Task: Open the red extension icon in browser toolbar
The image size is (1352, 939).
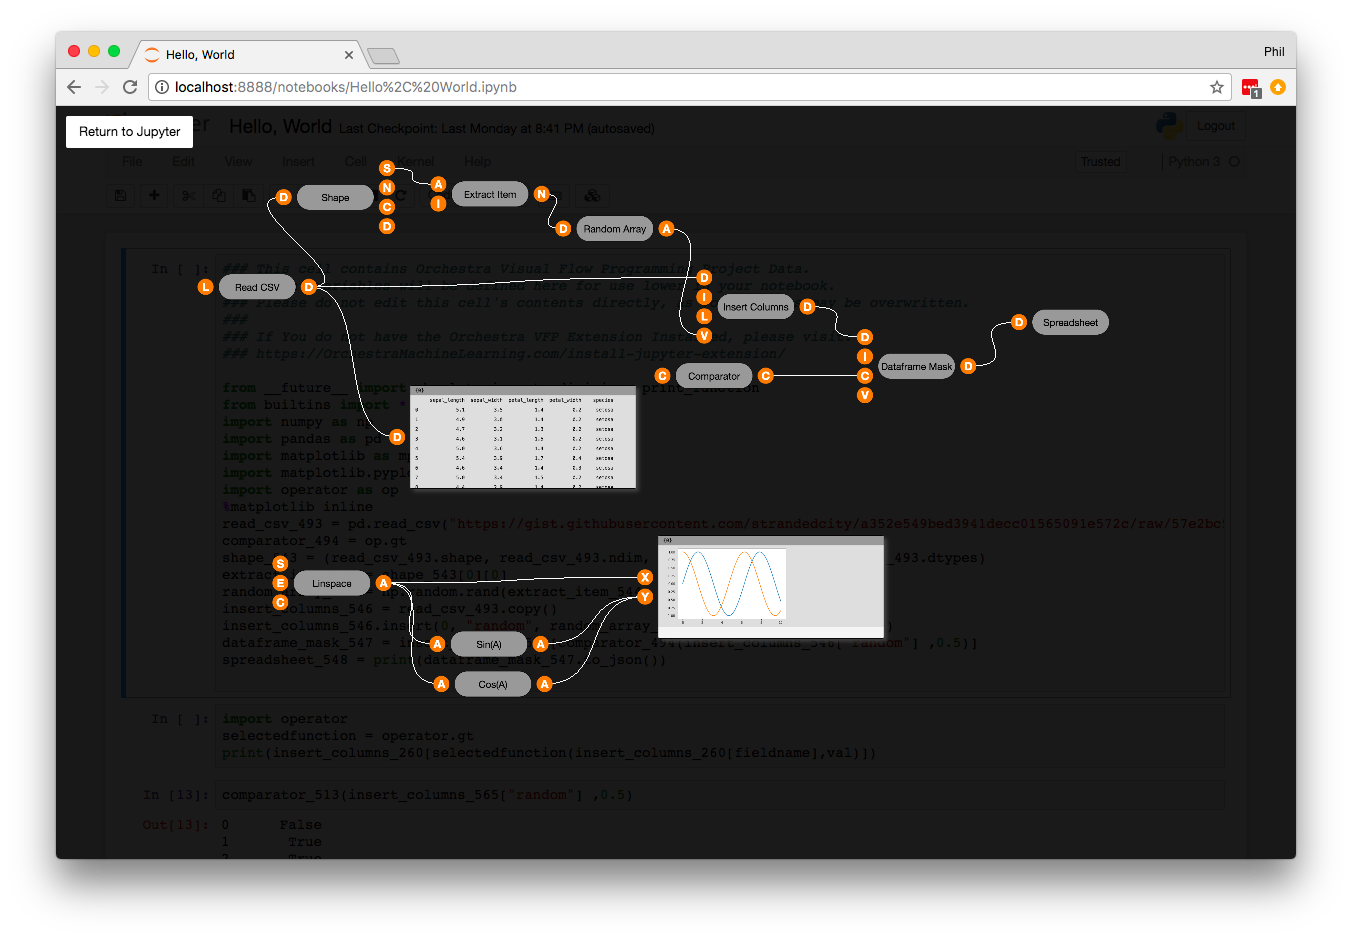Action: (x=1250, y=88)
